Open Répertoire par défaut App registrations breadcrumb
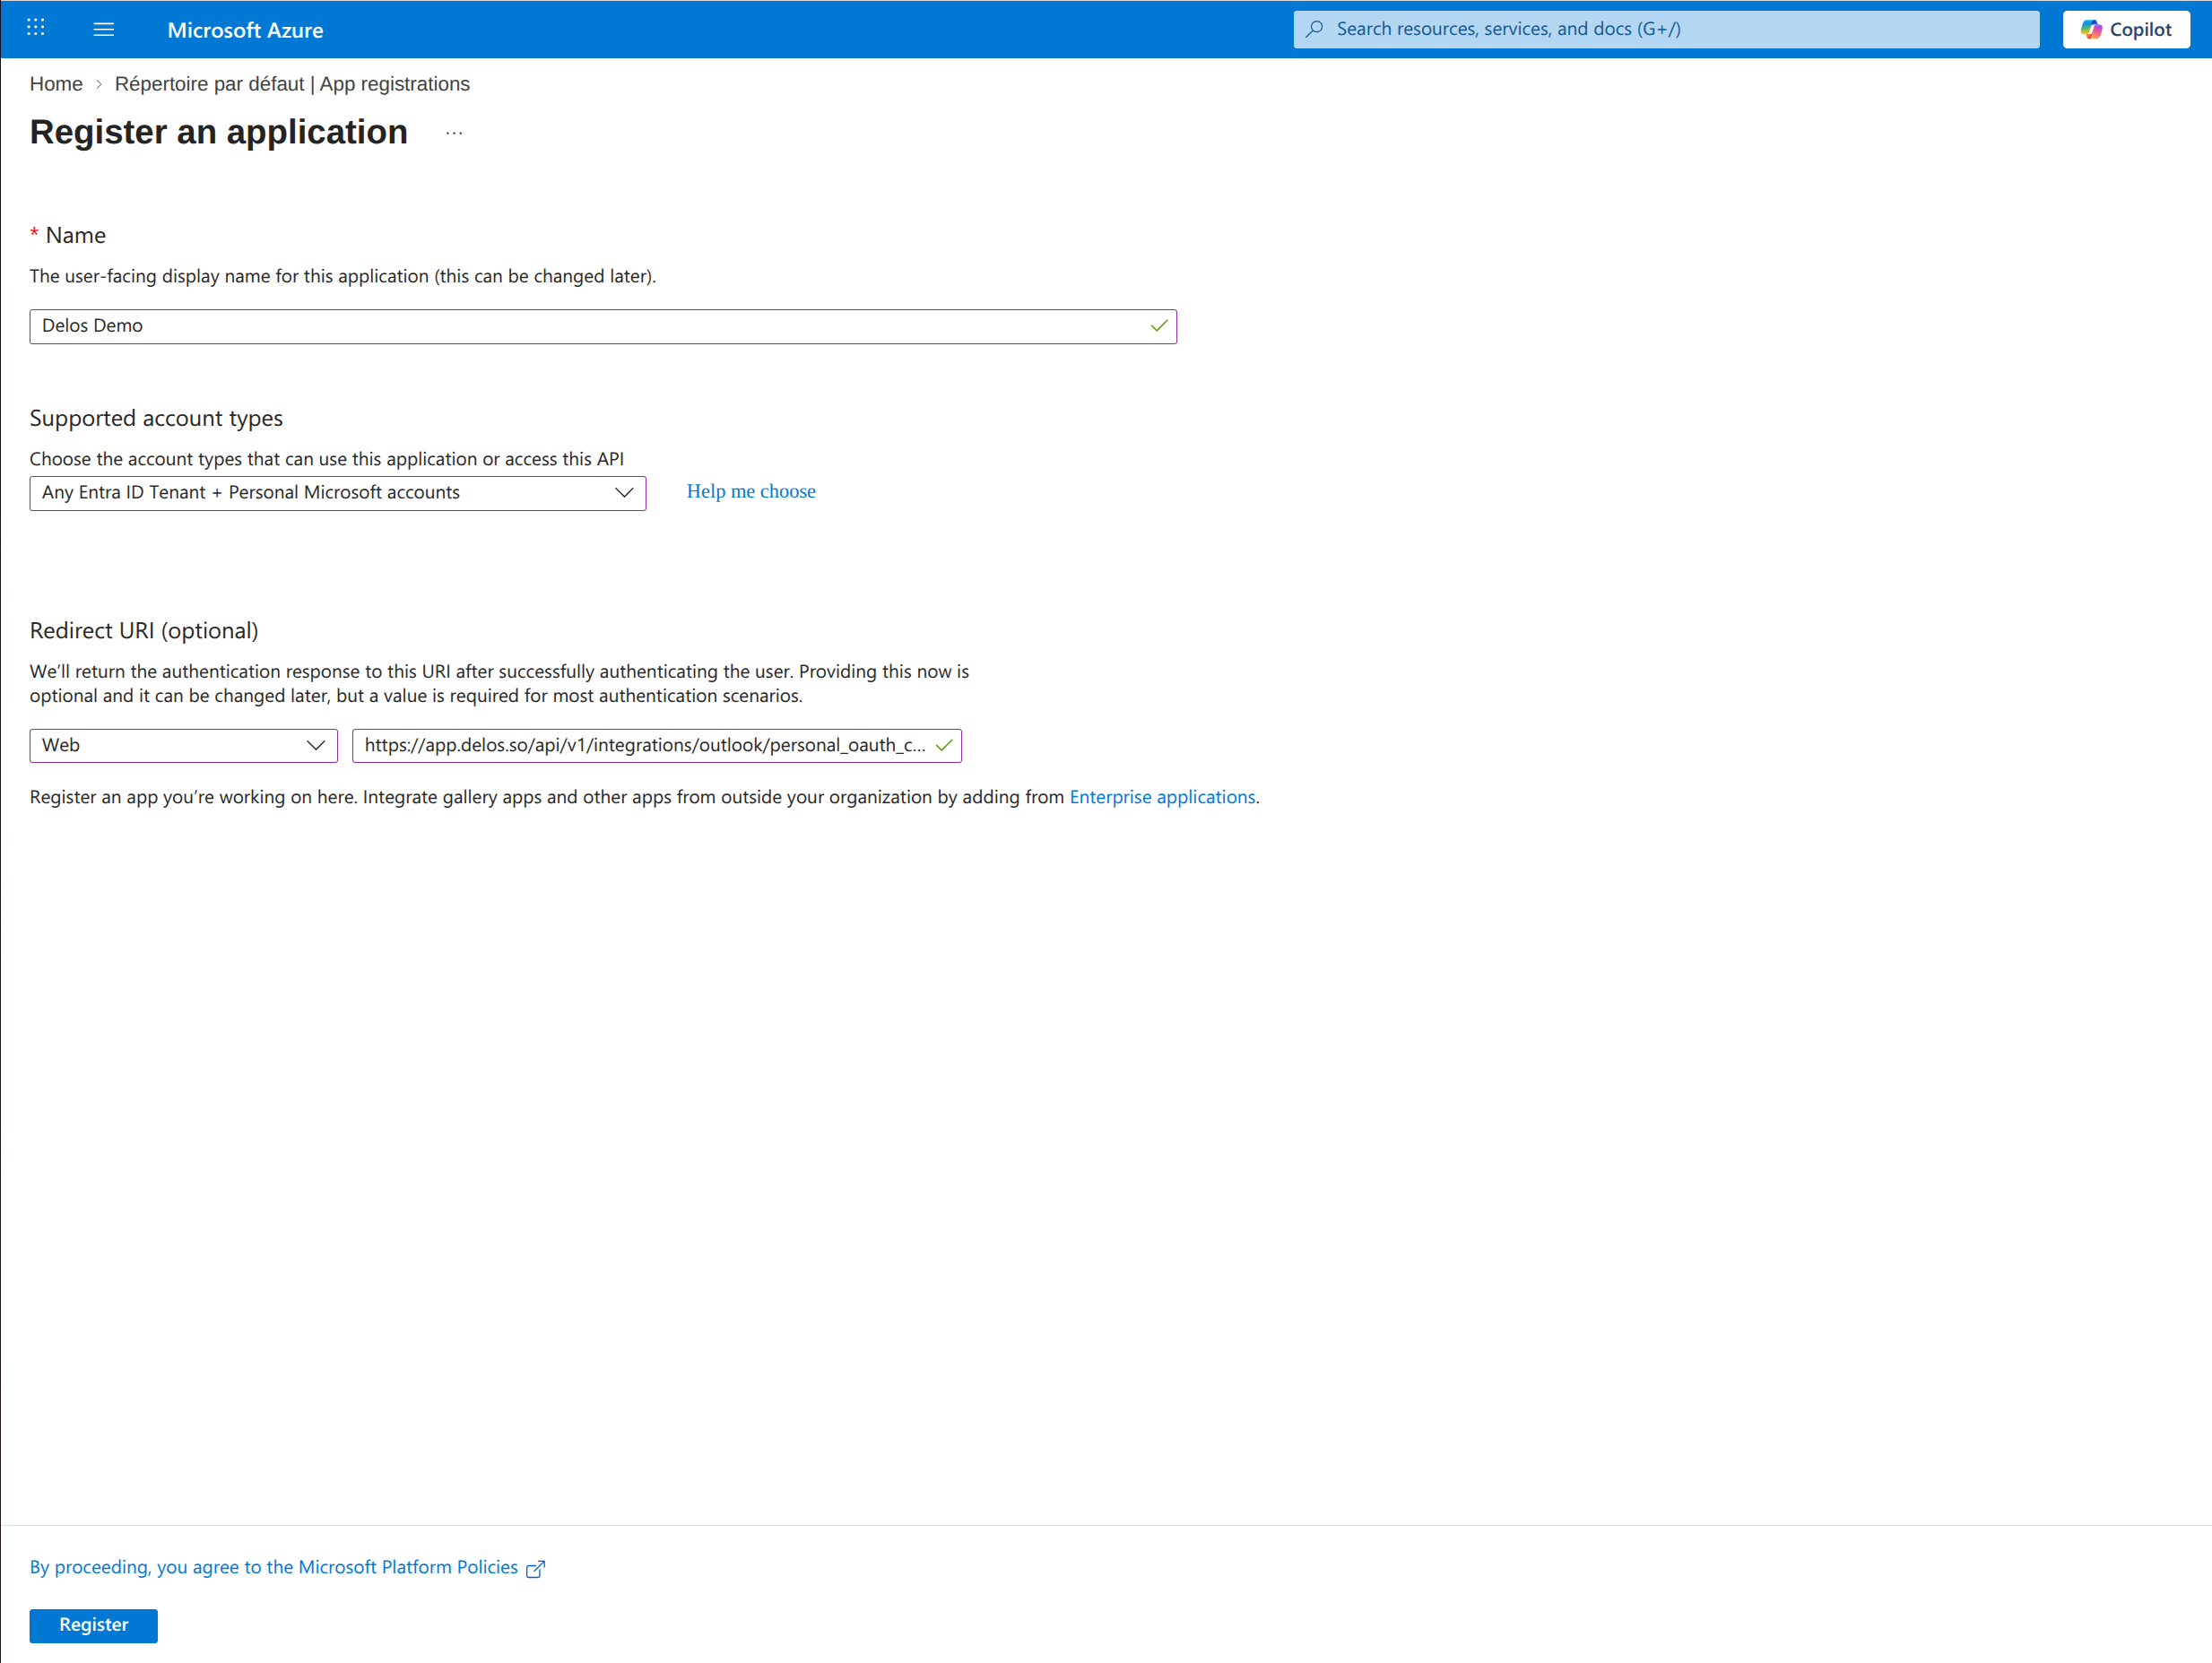The width and height of the screenshot is (2212, 1663). pos(292,84)
